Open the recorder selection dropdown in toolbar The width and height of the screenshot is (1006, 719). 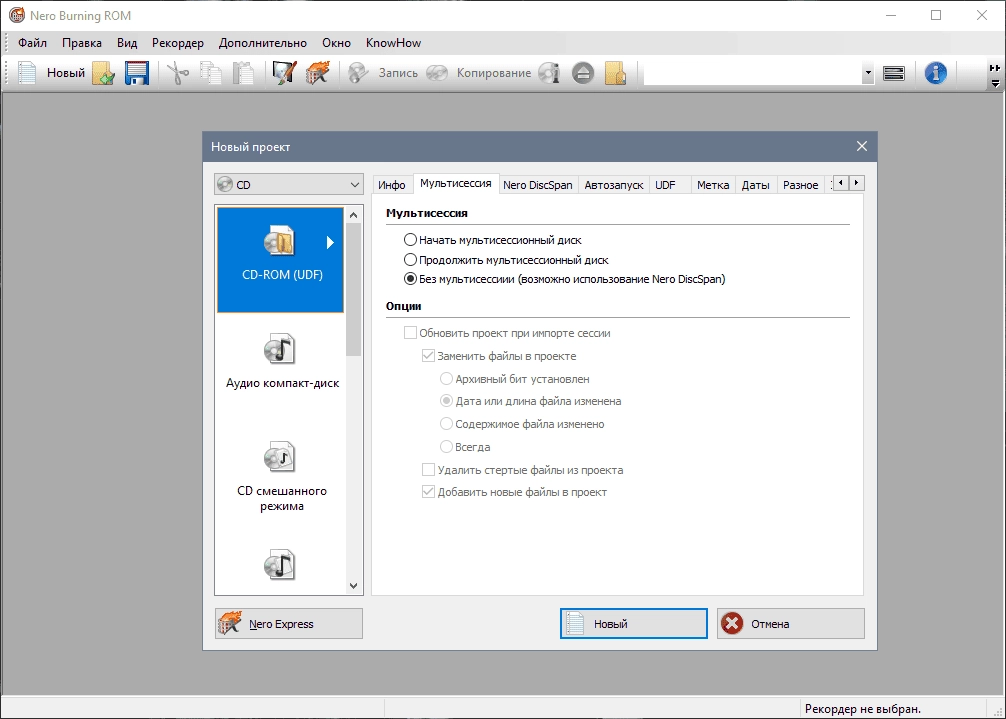tap(867, 73)
